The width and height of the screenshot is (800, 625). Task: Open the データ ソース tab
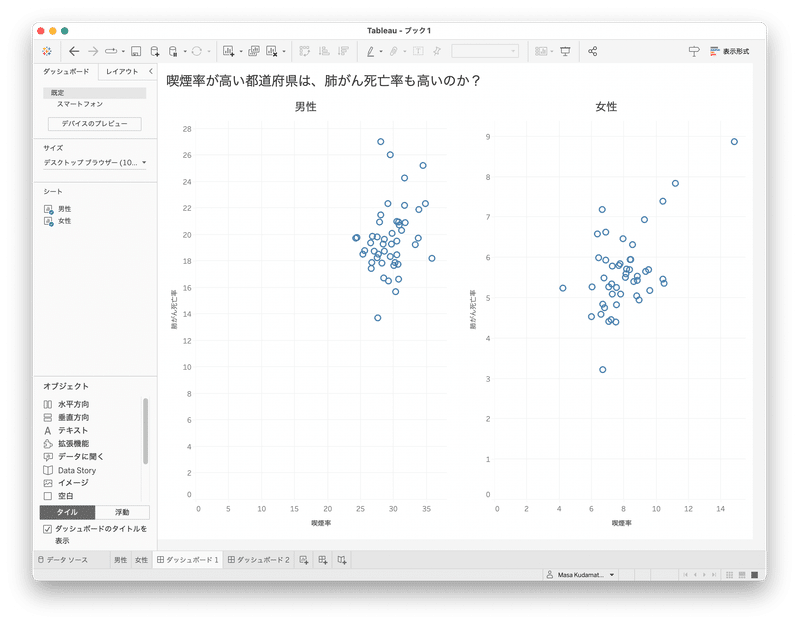63,560
